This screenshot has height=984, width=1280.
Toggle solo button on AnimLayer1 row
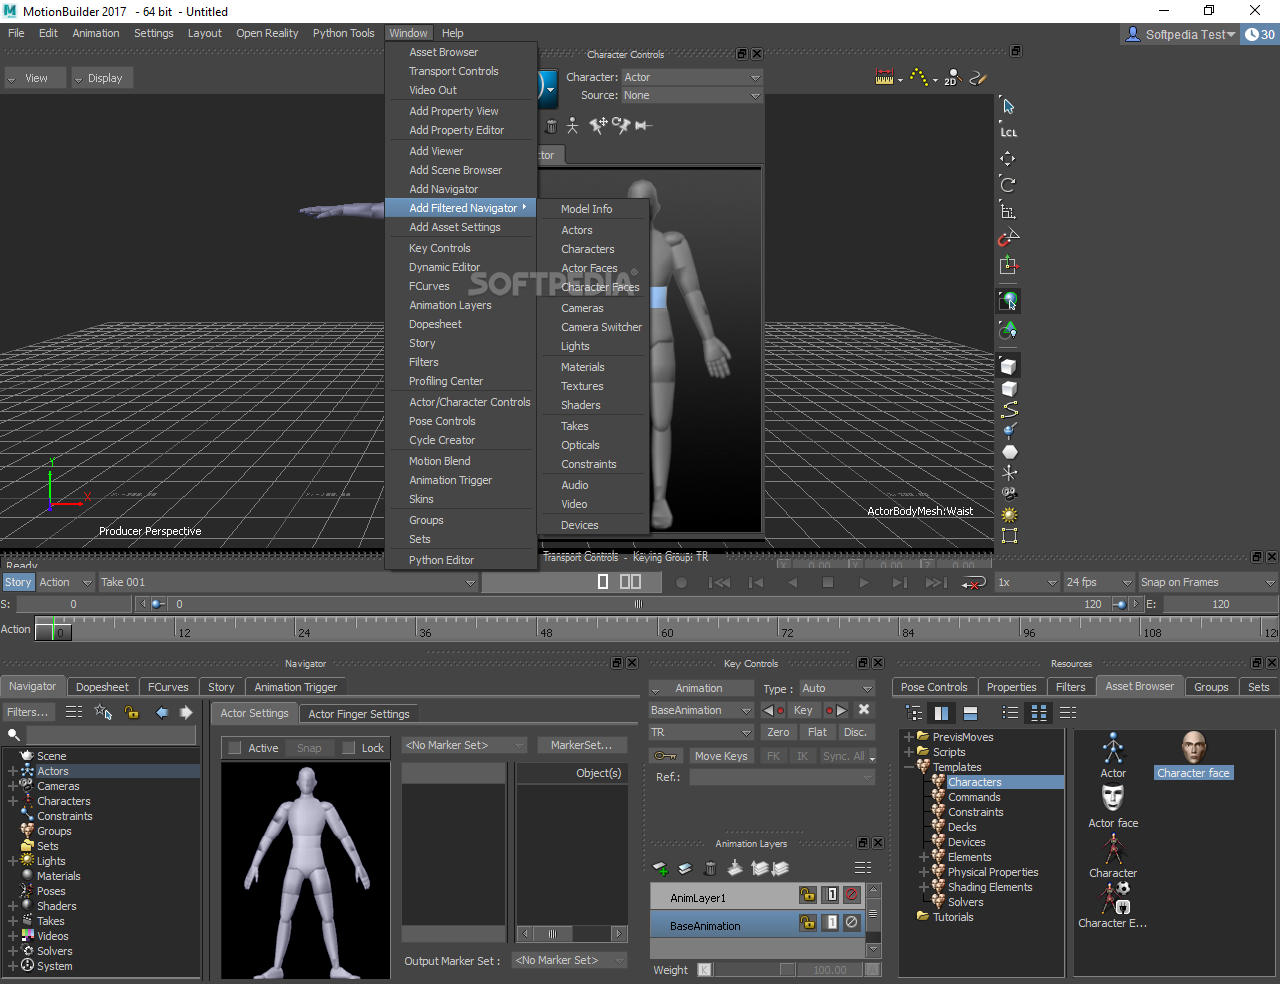tap(831, 895)
